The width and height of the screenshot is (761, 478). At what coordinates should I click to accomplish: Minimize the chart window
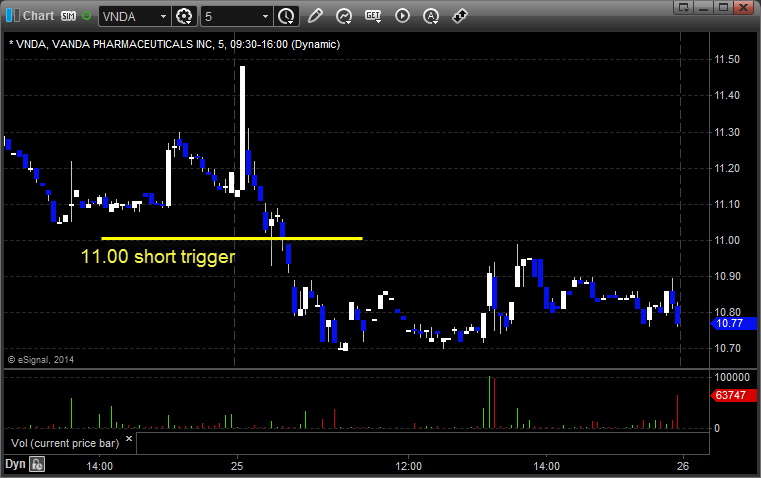point(703,7)
